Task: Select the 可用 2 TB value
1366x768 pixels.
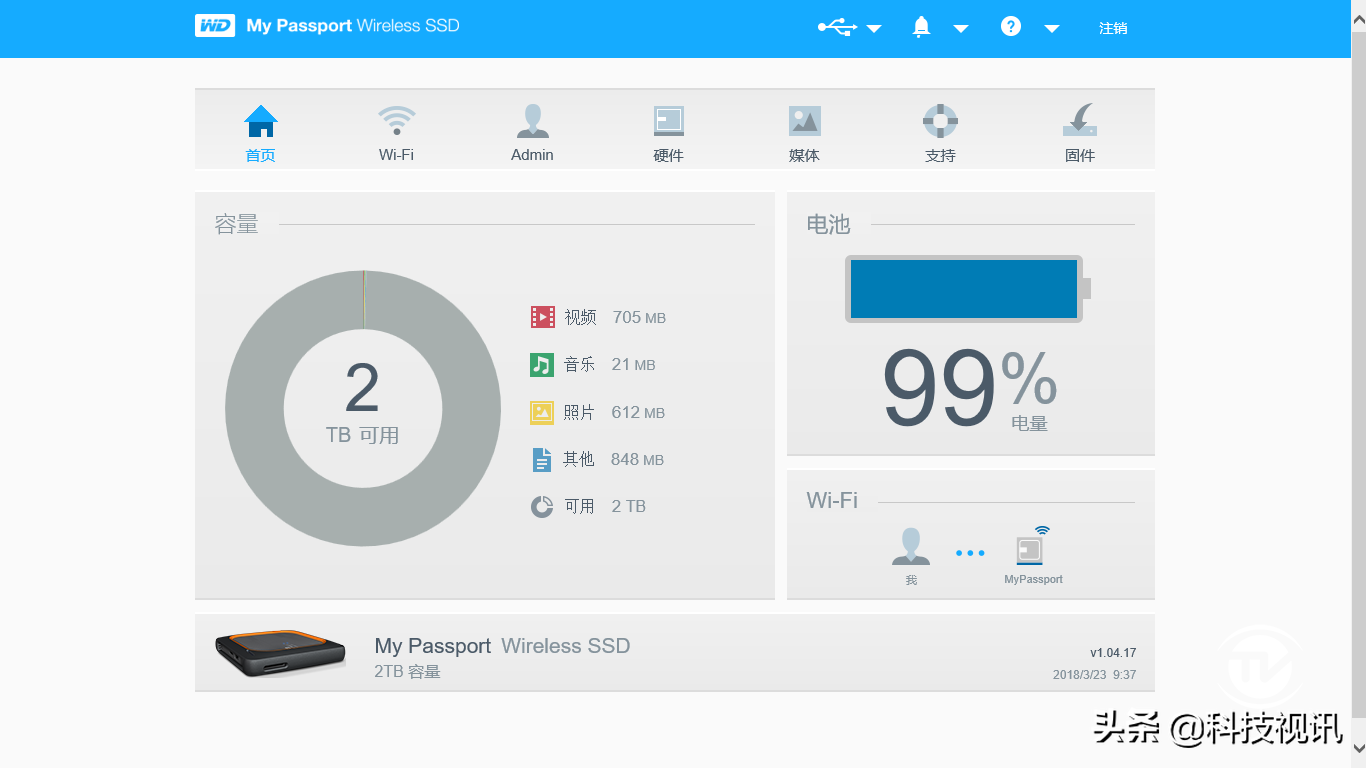Action: click(628, 507)
